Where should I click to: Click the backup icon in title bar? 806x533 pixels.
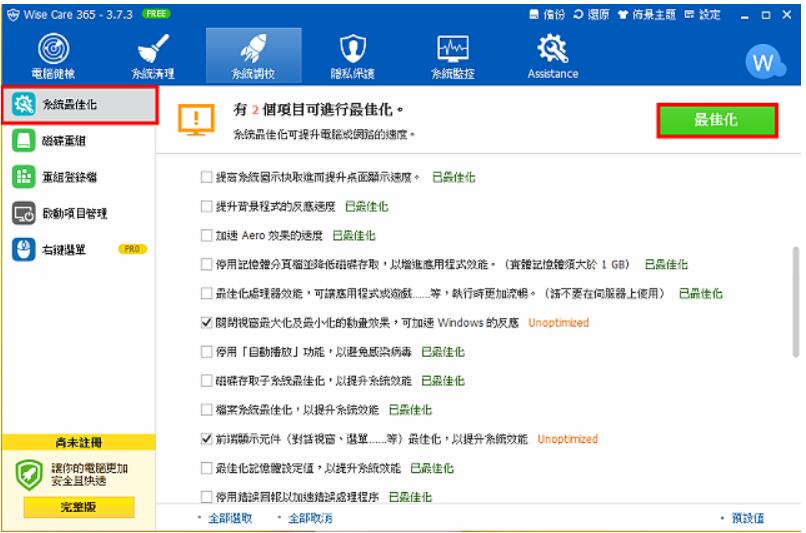pyautogui.click(x=534, y=14)
